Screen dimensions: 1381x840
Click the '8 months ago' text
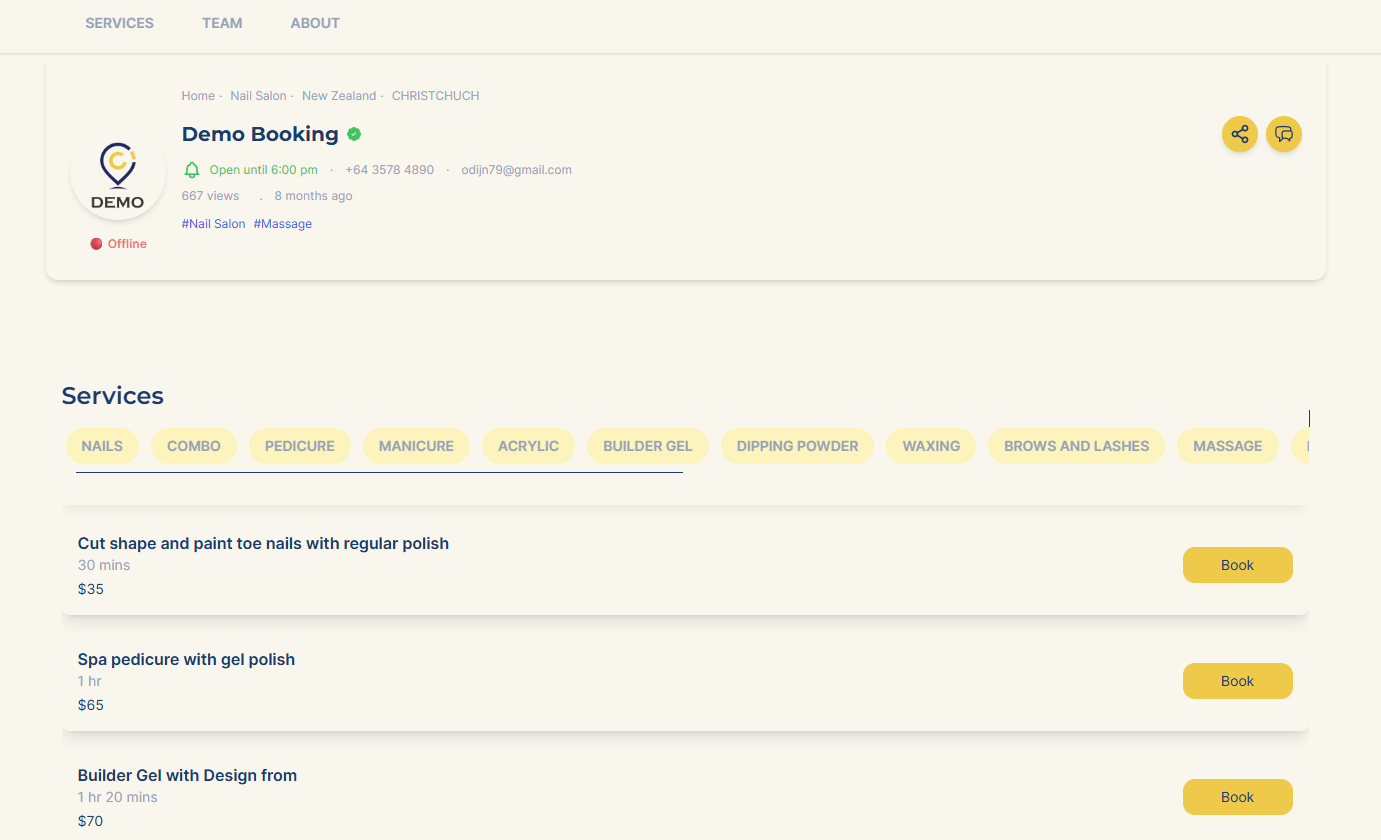(x=314, y=196)
